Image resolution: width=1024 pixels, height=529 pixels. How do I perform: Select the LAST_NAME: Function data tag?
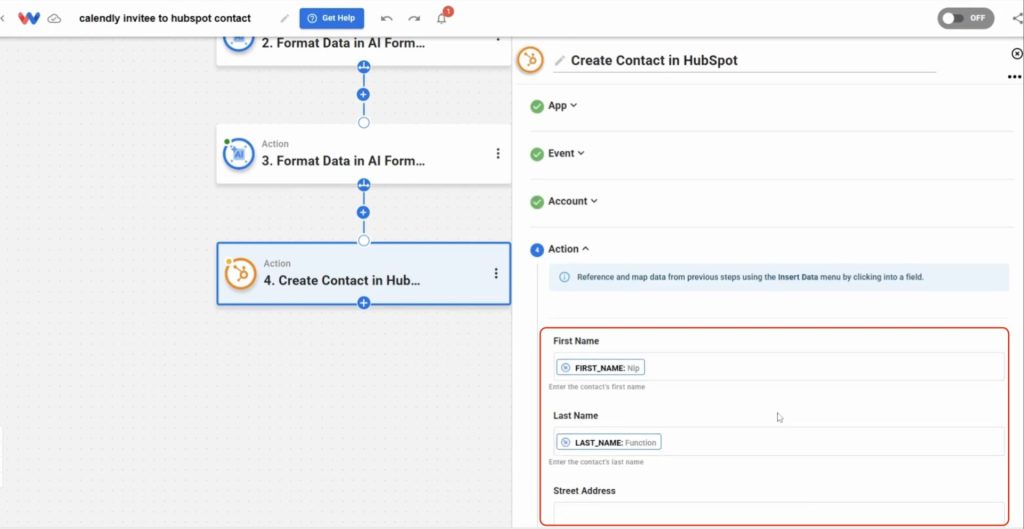pyautogui.click(x=609, y=442)
